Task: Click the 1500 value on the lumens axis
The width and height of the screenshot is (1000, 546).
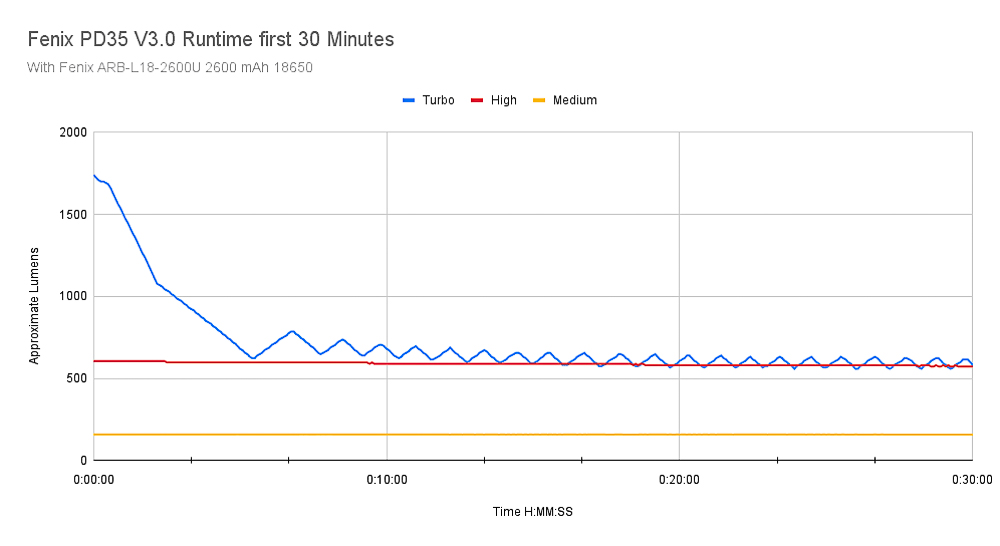Action: [x=74, y=215]
